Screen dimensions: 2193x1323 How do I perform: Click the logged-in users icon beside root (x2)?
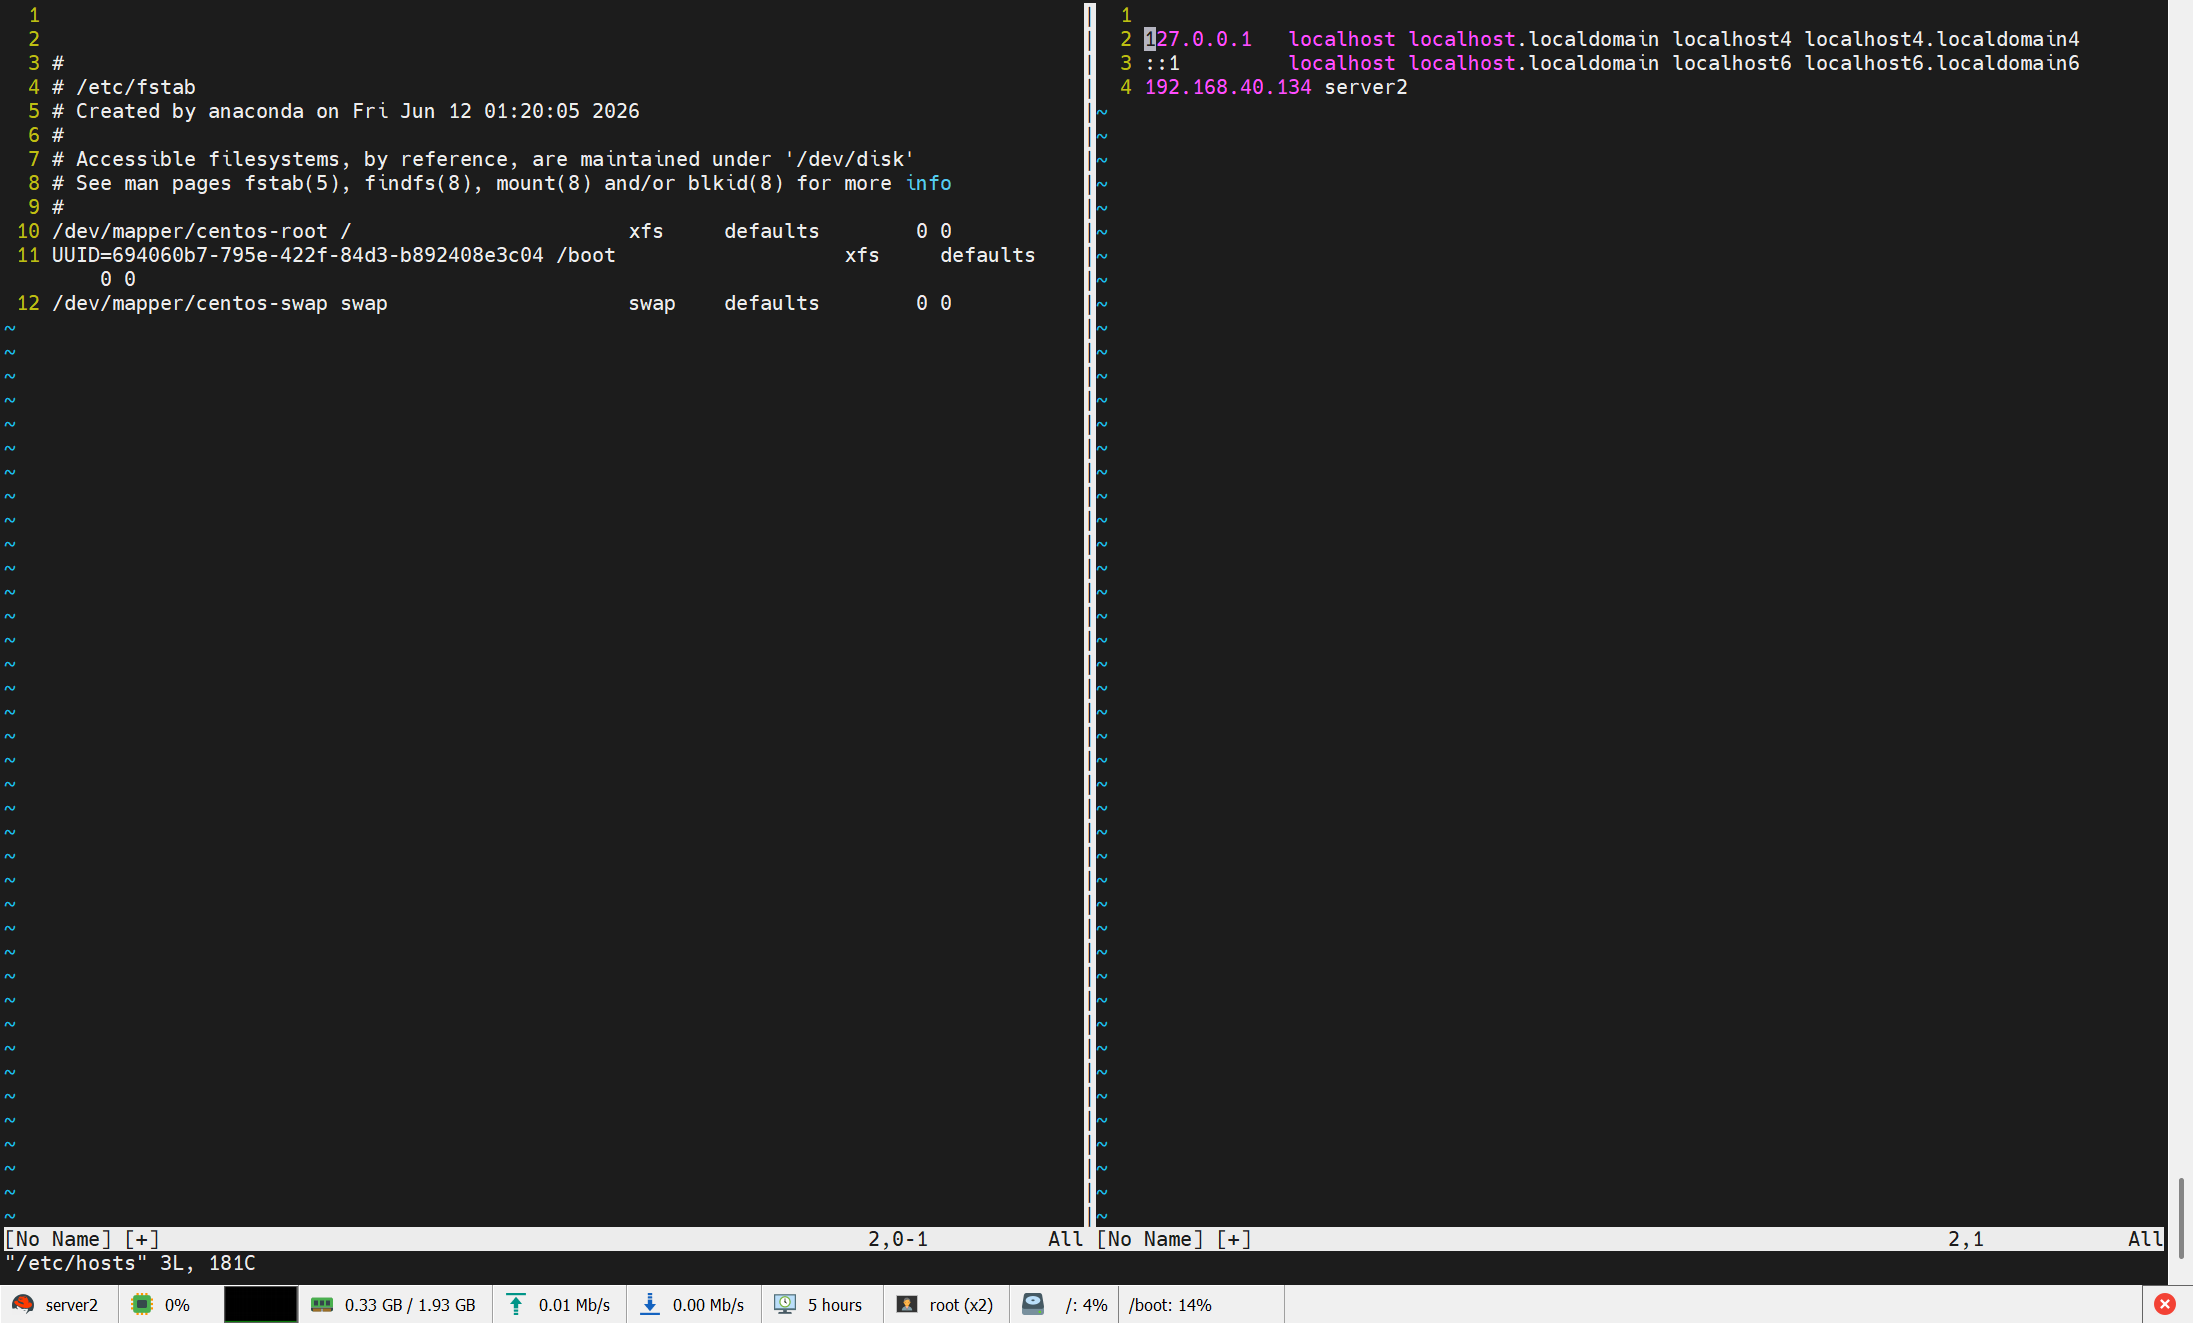(x=907, y=1304)
